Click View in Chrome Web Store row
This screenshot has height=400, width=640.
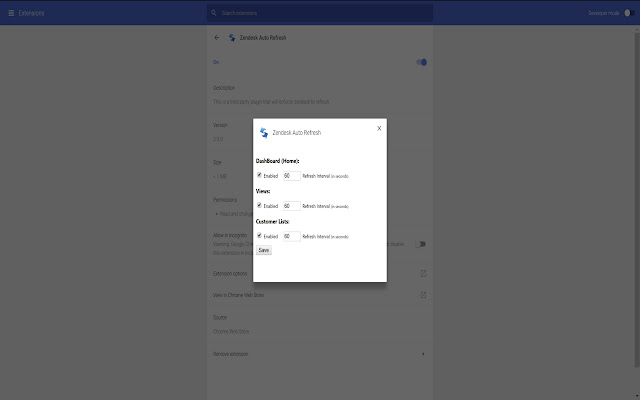click(320, 295)
